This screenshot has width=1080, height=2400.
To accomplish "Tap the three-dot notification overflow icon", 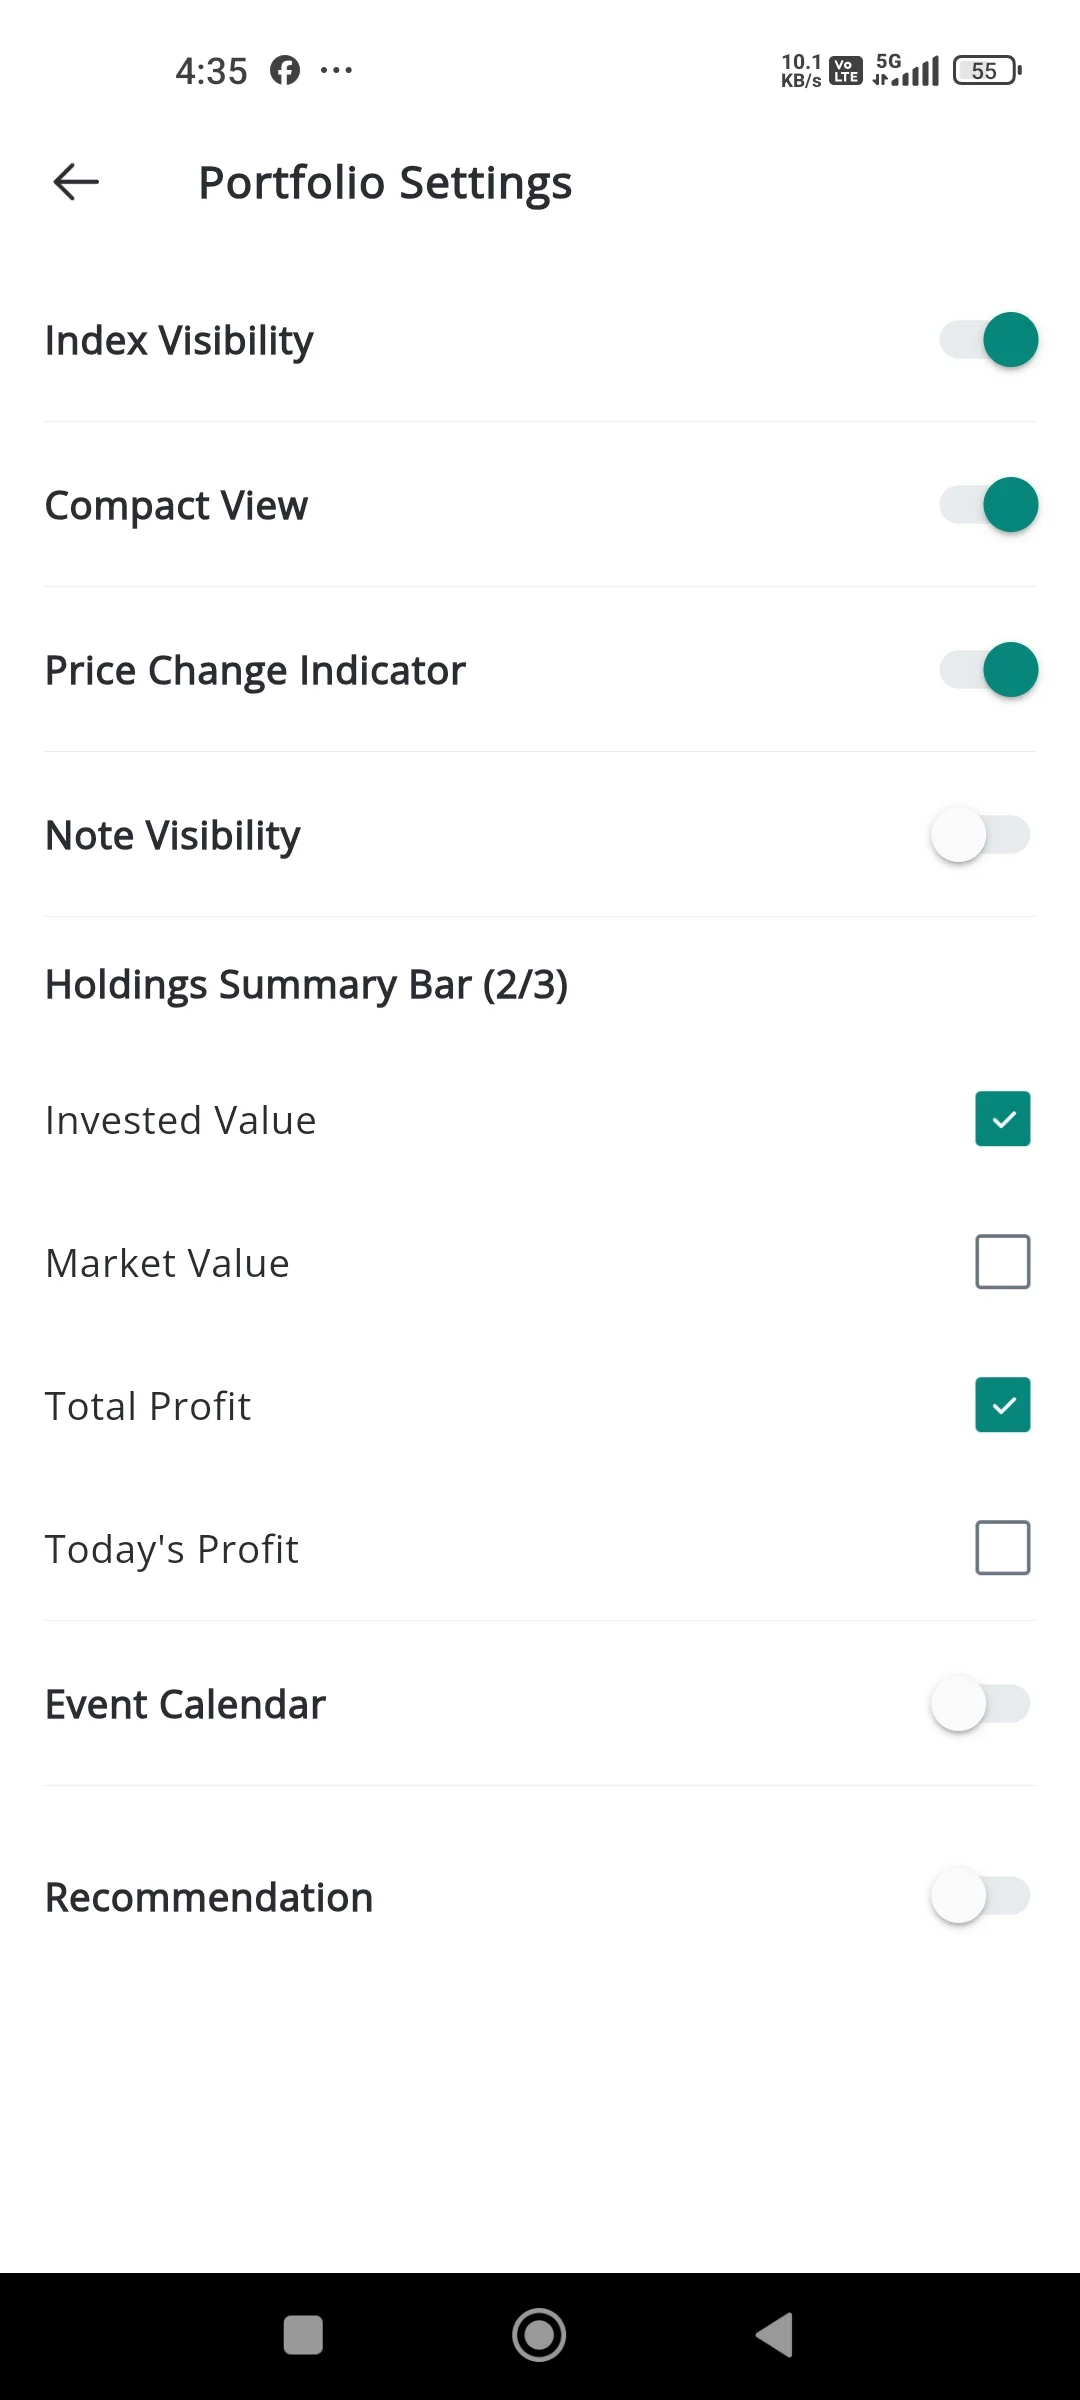I will pos(336,70).
